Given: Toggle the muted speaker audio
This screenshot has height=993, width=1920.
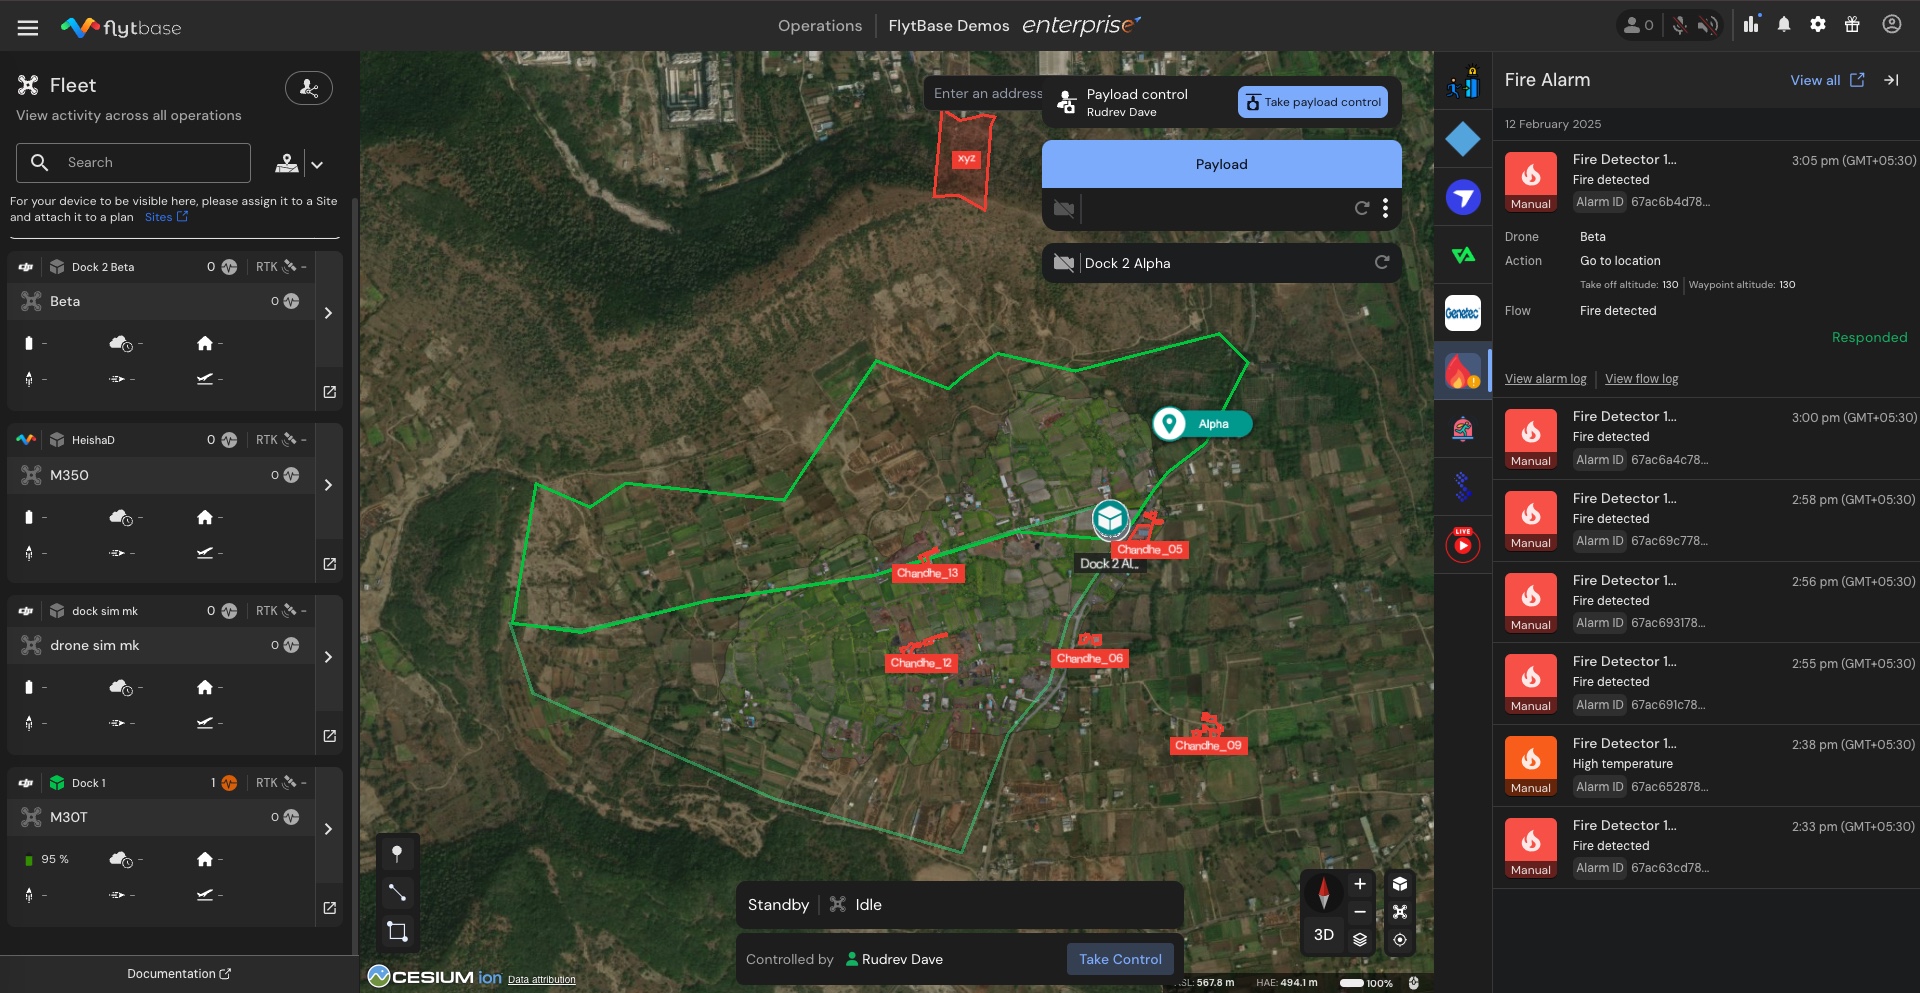Looking at the screenshot, I should pos(1708,25).
